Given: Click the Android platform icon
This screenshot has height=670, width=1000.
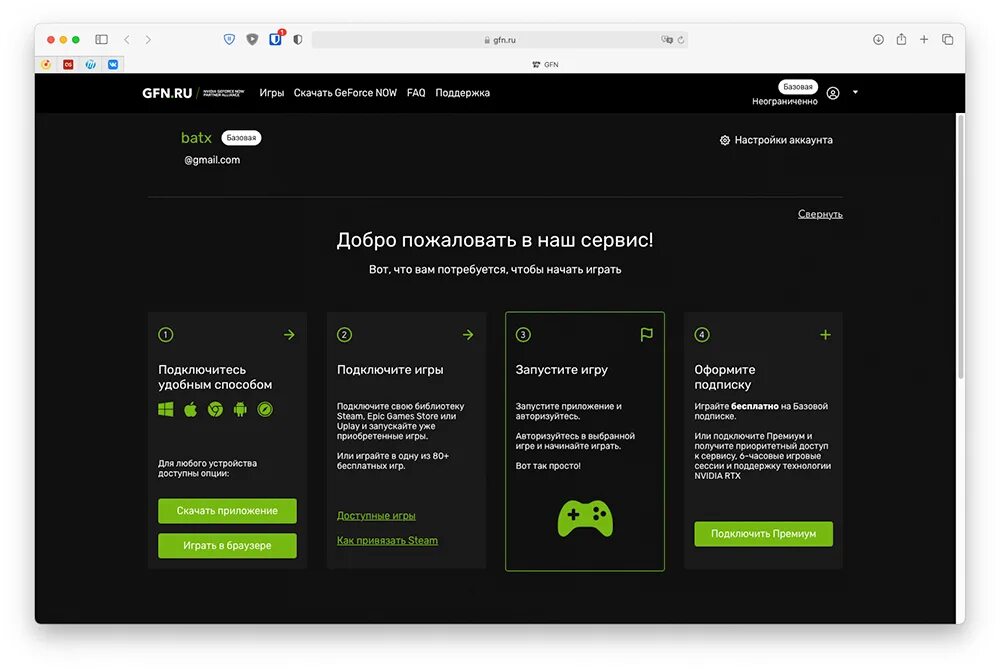Looking at the screenshot, I should (x=240, y=409).
